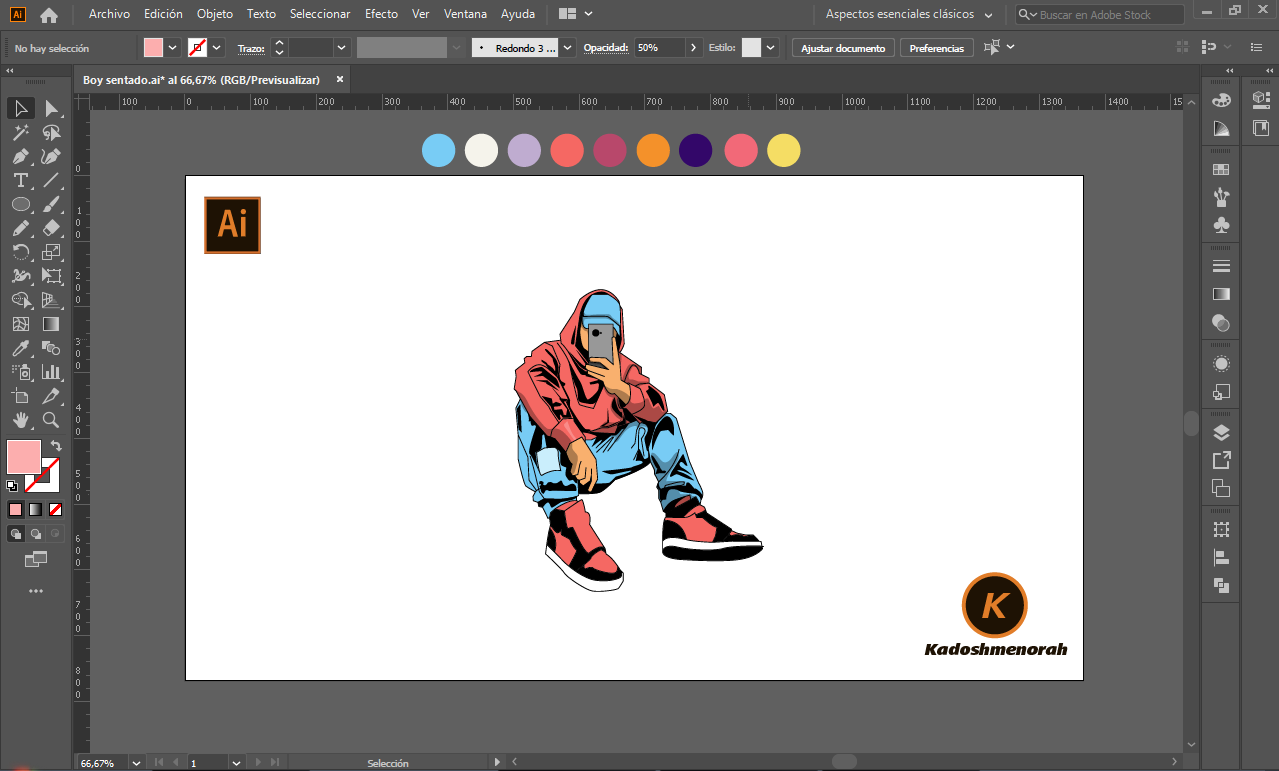This screenshot has height=771, width=1279.
Task: Expand the Opacidad flyout arrow
Action: click(694, 48)
